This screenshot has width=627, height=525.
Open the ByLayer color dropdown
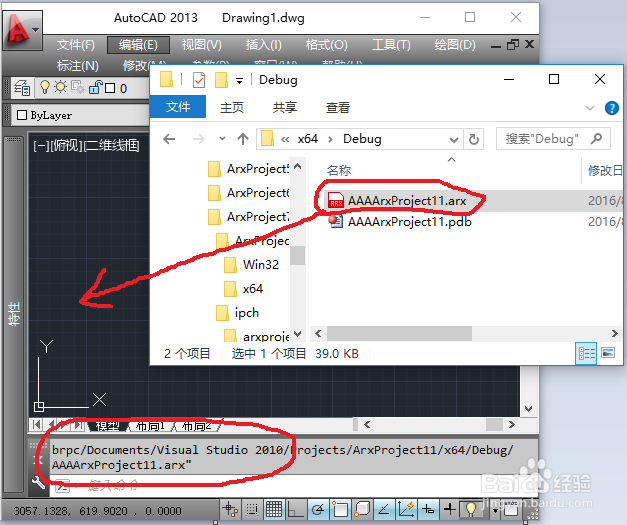(80, 115)
